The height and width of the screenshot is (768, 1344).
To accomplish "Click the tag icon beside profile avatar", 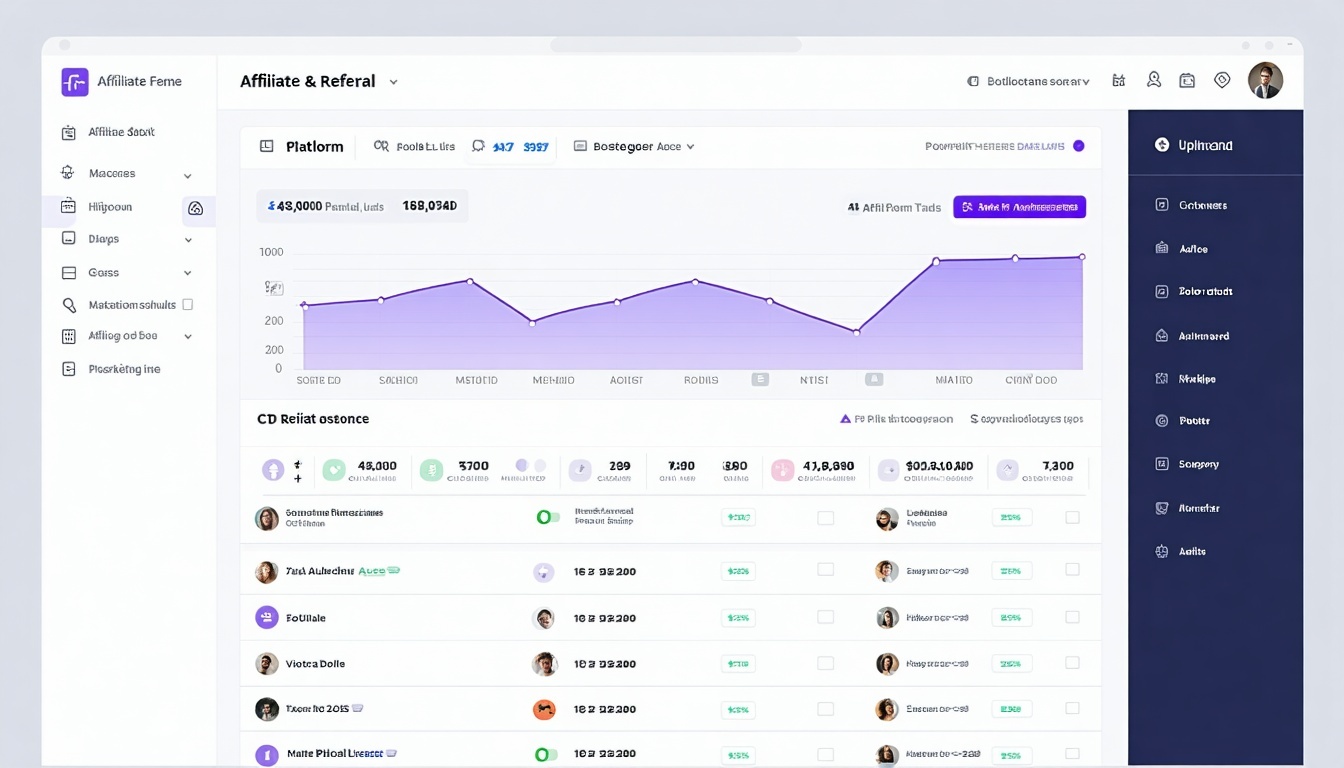I will [x=1222, y=80].
